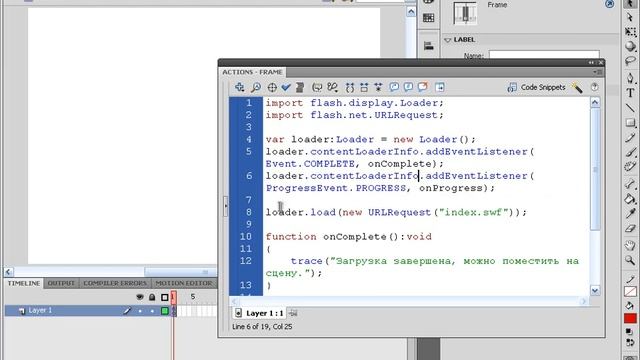This screenshot has height=360, width=640.
Task: Select the 3D Rotation tool
Action: 630,46
